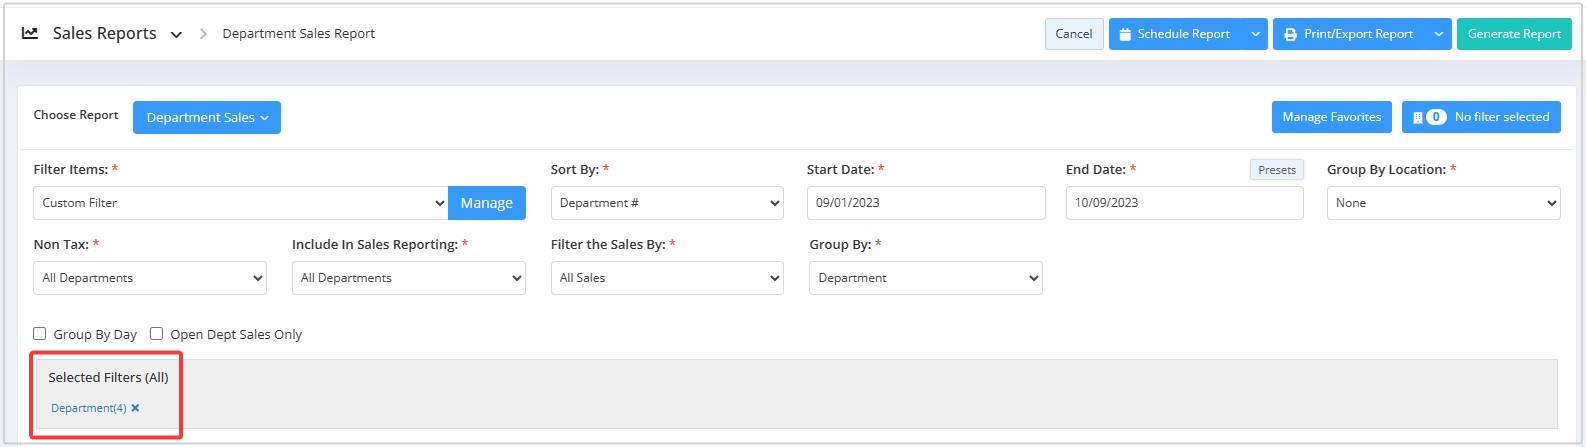Open the Group By Location dropdown
The height and width of the screenshot is (447, 1586).
tap(1443, 203)
